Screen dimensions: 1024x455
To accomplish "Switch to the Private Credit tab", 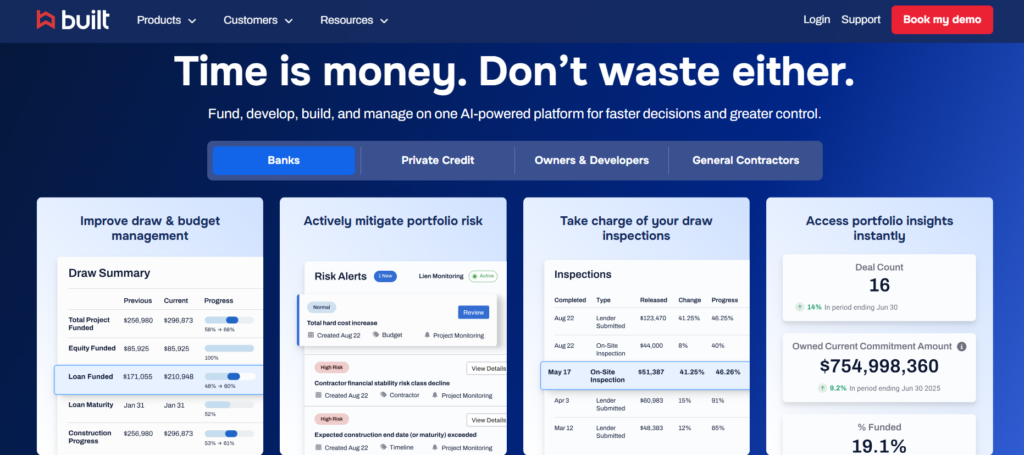I will tap(438, 161).
